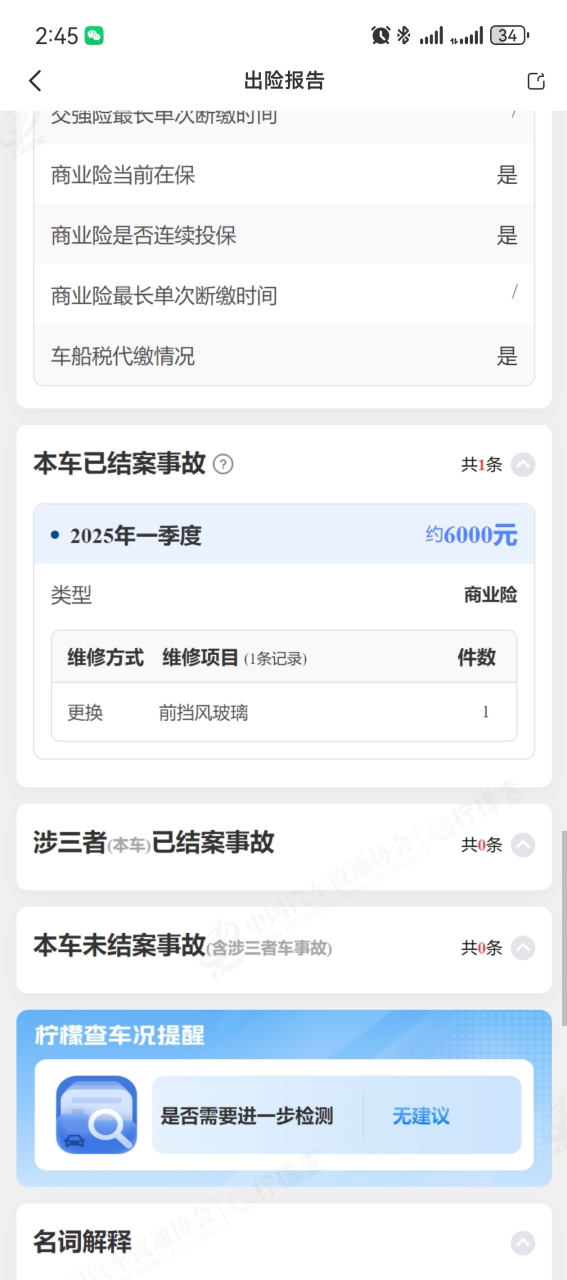
Task: Tap the Bluetooth status icon
Action: (404, 36)
